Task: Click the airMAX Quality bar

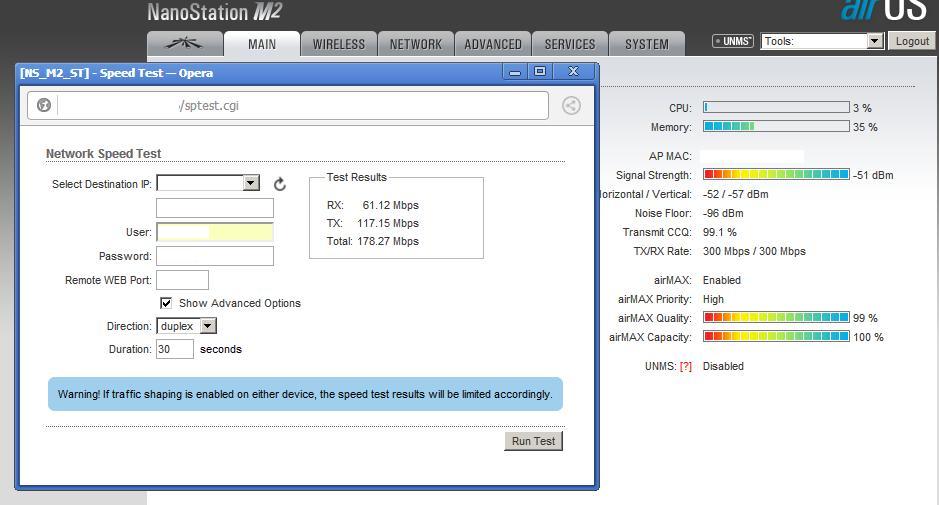Action: tap(776, 317)
